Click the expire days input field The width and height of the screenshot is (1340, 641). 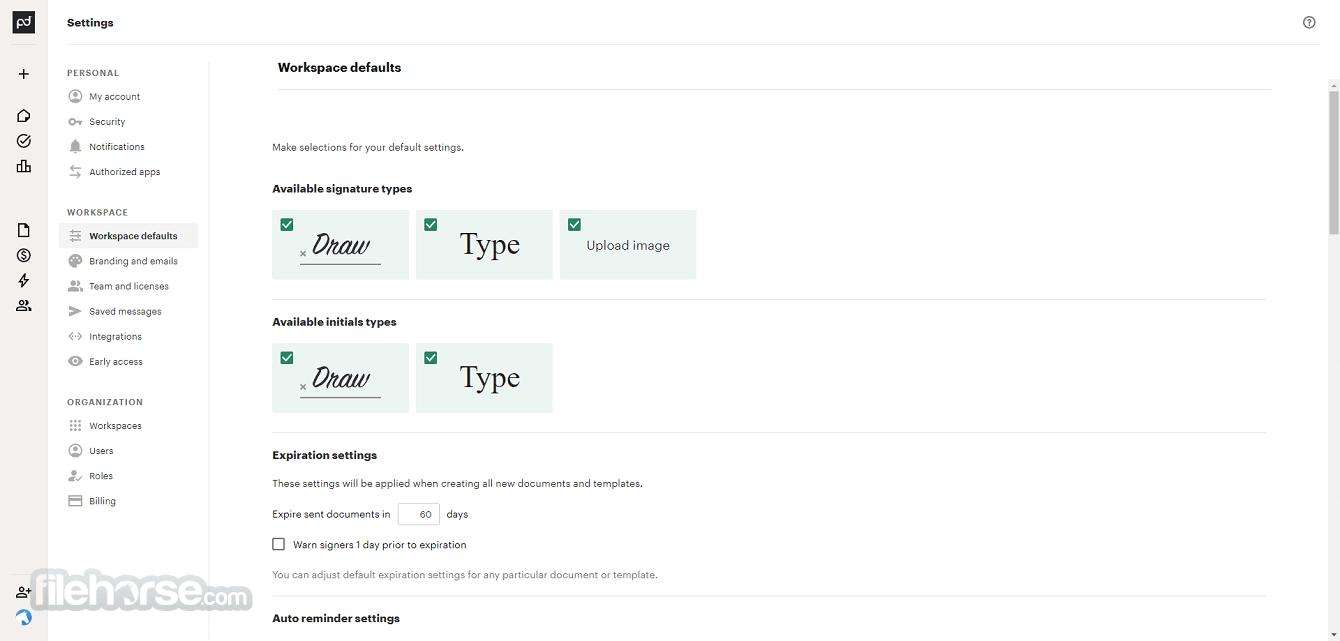click(x=419, y=514)
